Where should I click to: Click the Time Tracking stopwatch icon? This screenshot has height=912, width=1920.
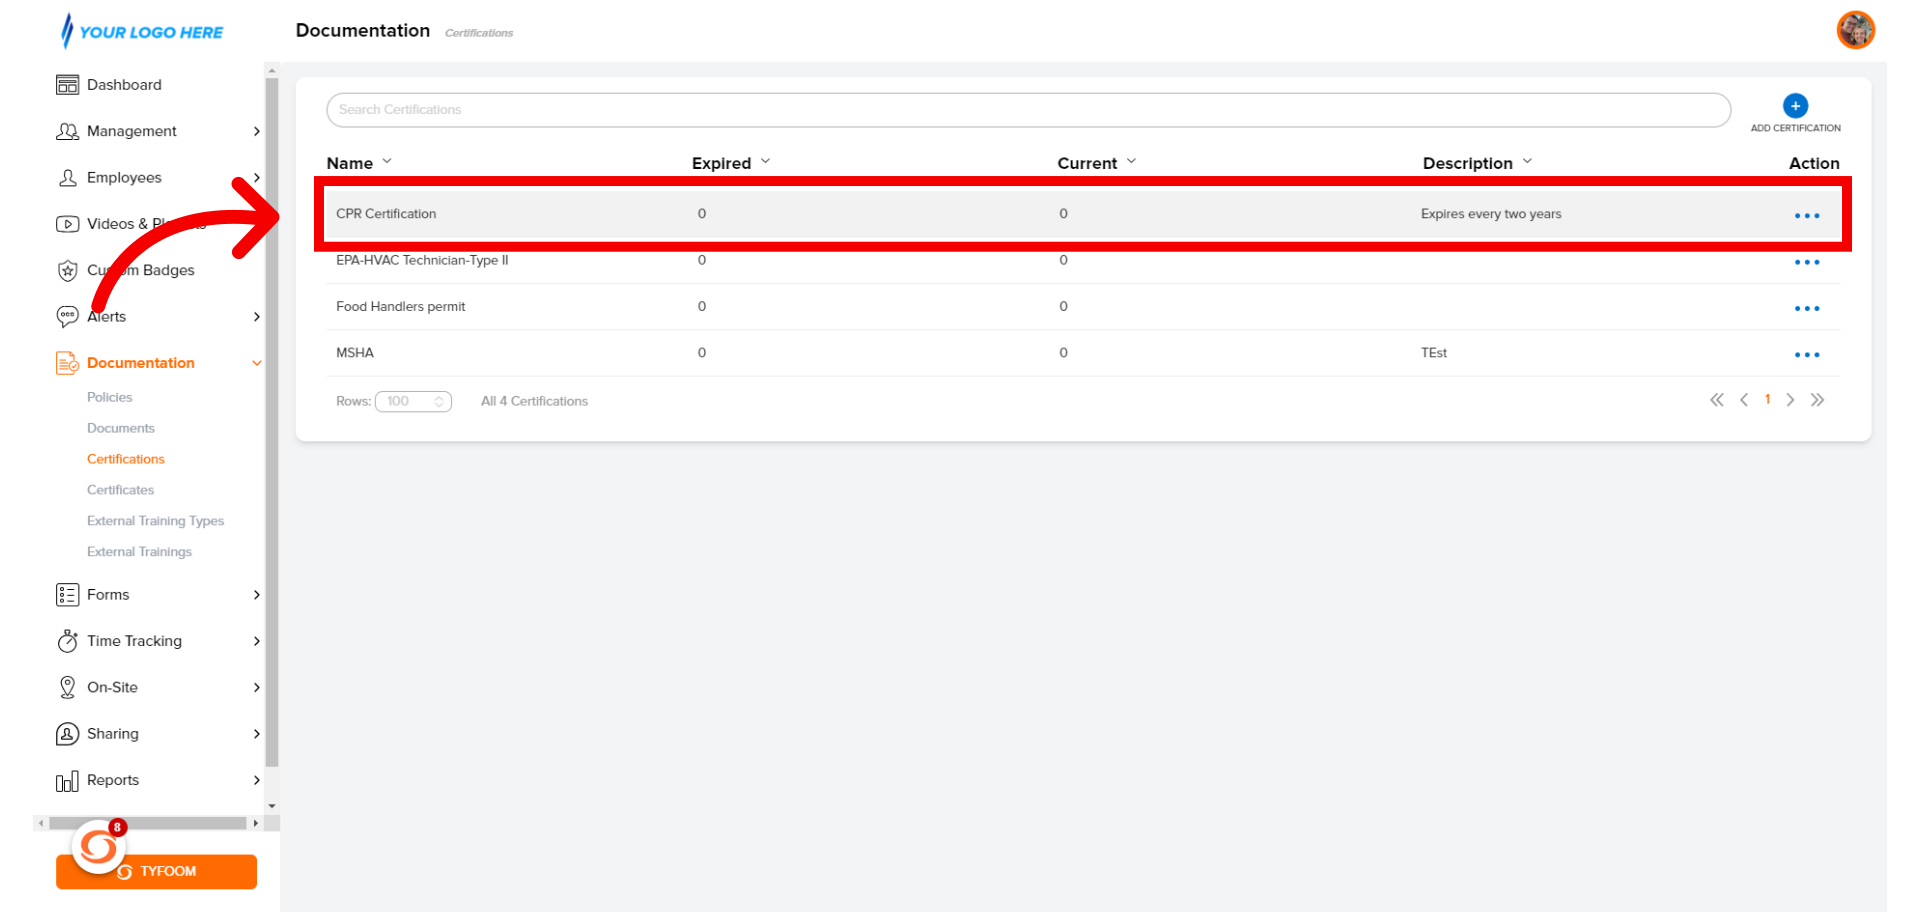coord(67,641)
